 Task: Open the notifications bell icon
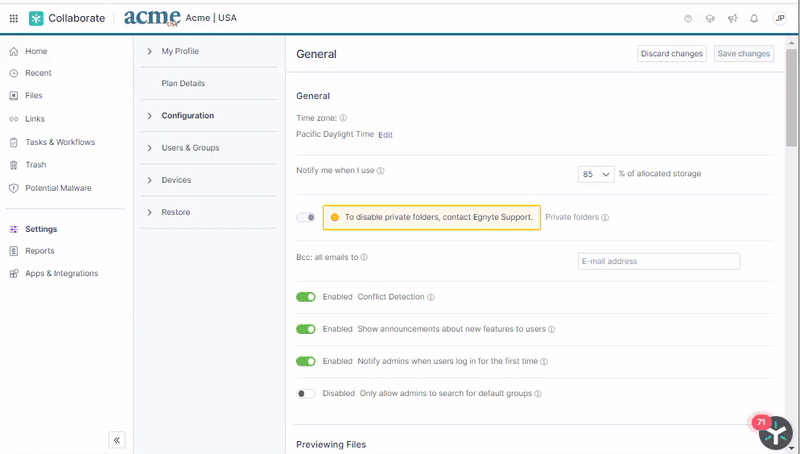pos(754,18)
